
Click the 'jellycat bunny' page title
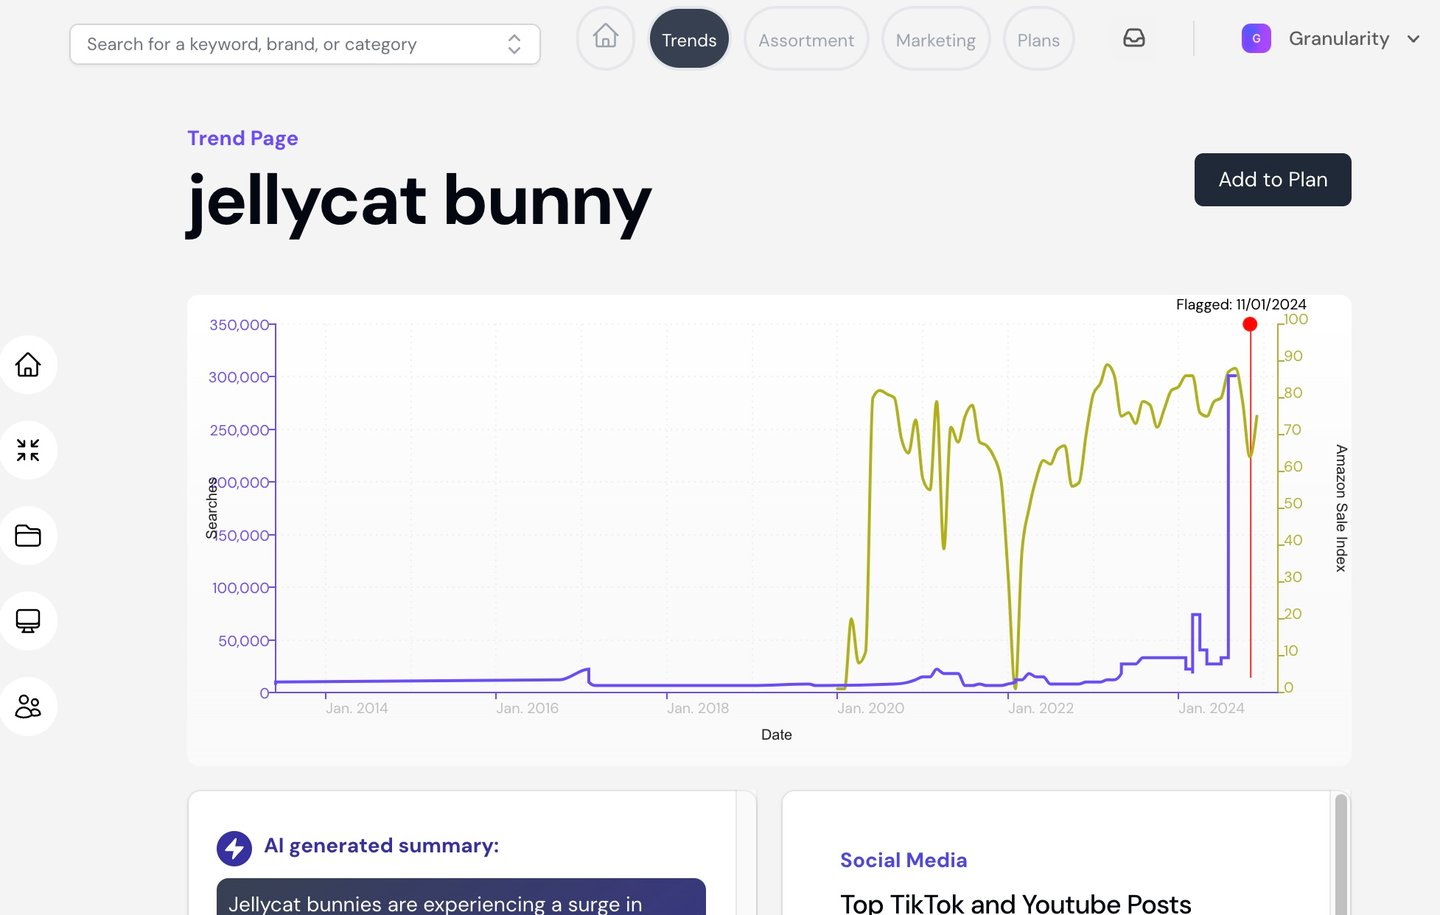point(419,202)
